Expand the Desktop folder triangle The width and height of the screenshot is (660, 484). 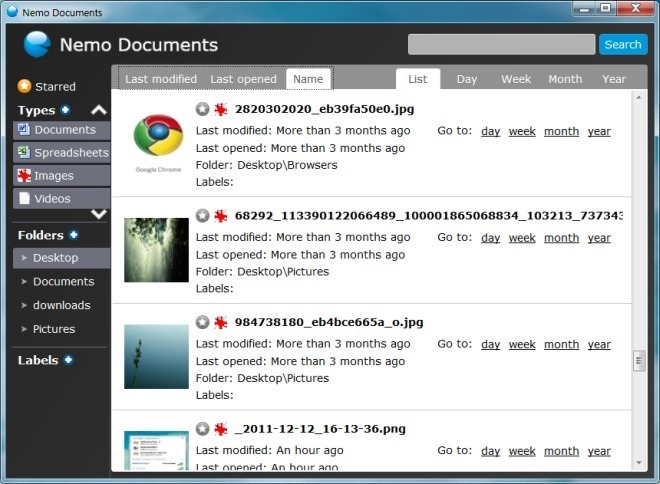coord(24,258)
